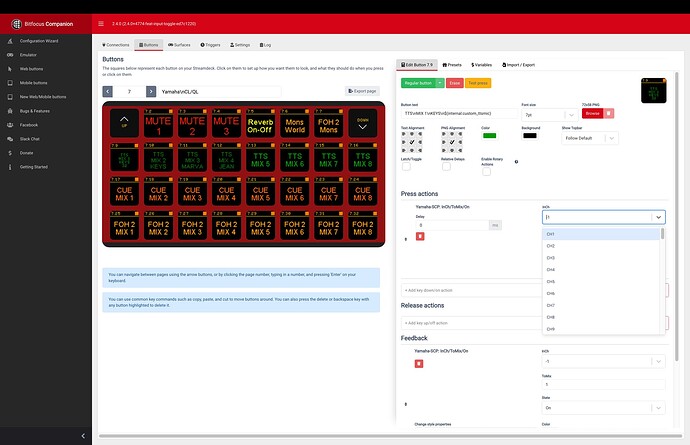Go to the previous button page

pos(107,92)
